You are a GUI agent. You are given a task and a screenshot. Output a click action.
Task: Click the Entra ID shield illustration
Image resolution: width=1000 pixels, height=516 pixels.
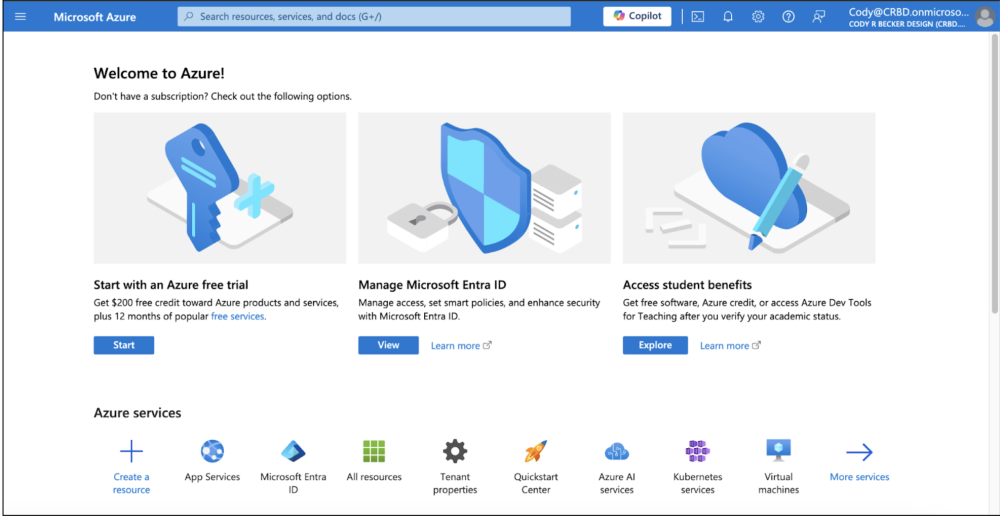[485, 188]
